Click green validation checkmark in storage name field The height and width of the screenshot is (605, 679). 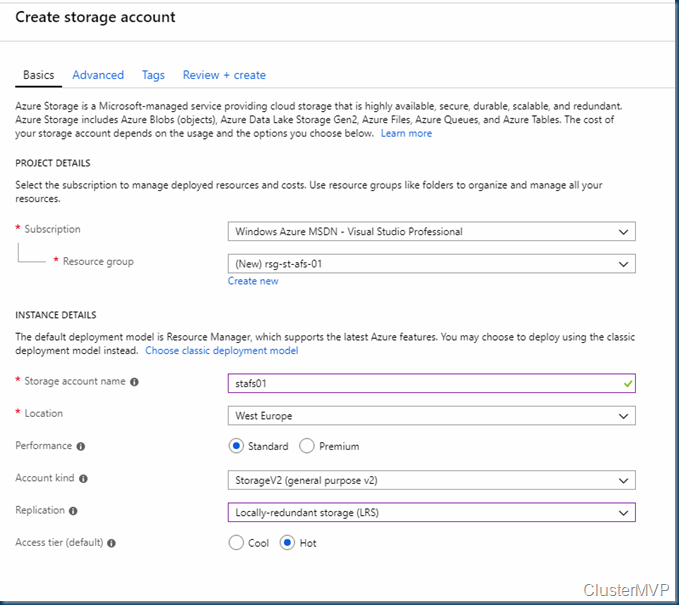[x=626, y=382]
